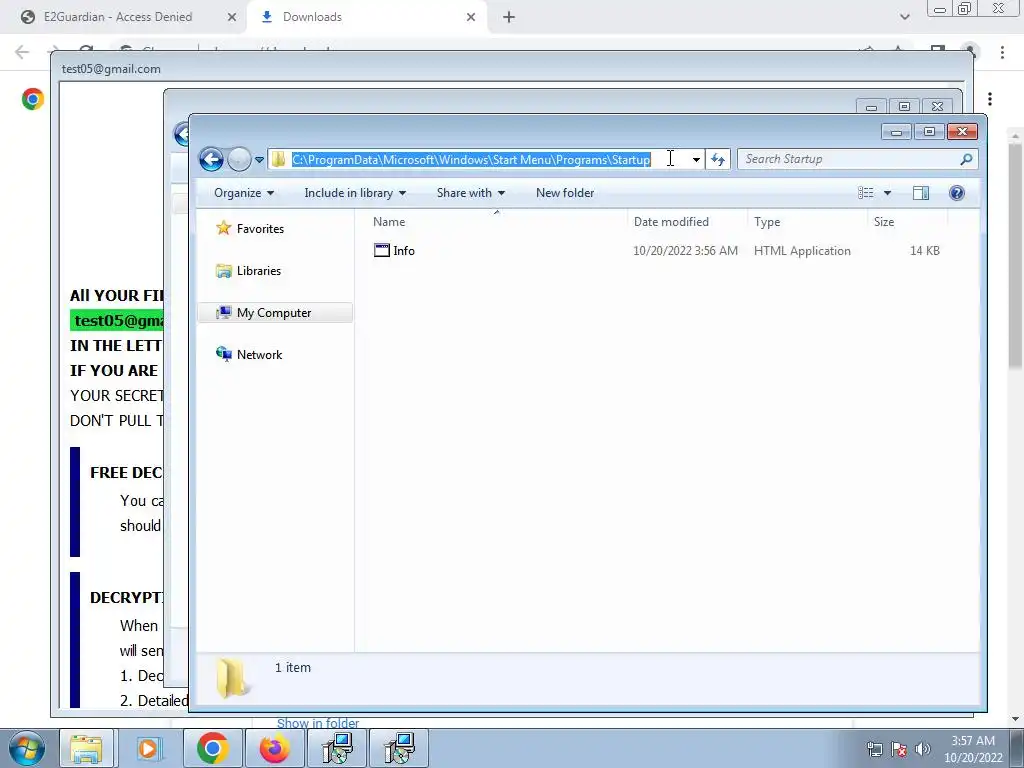Image resolution: width=1024 pixels, height=768 pixels.
Task: Close the E2Guardian tab
Action: (232, 18)
